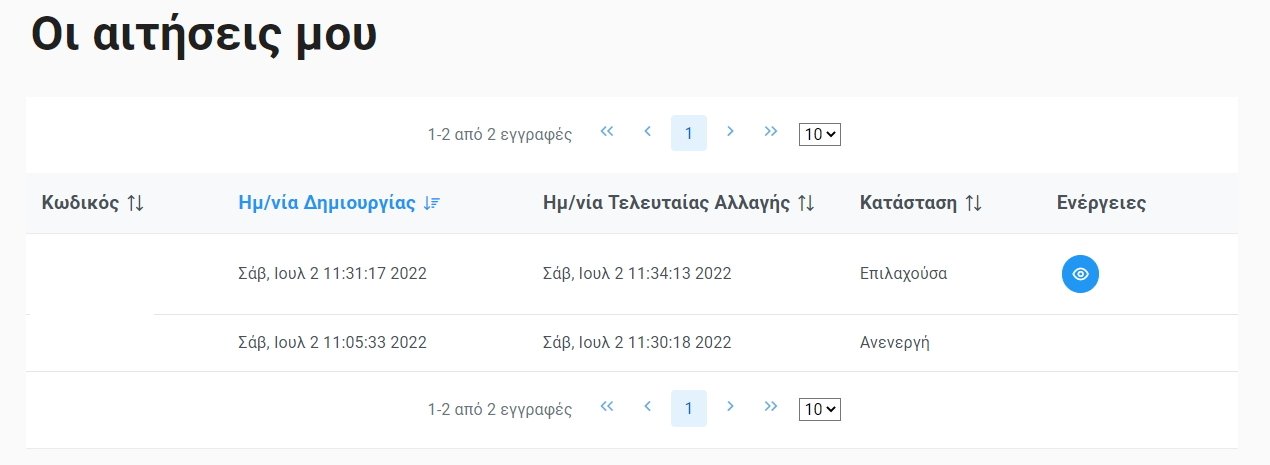Go to next page in bottom paginator
The image size is (1270, 465).
coord(730,407)
